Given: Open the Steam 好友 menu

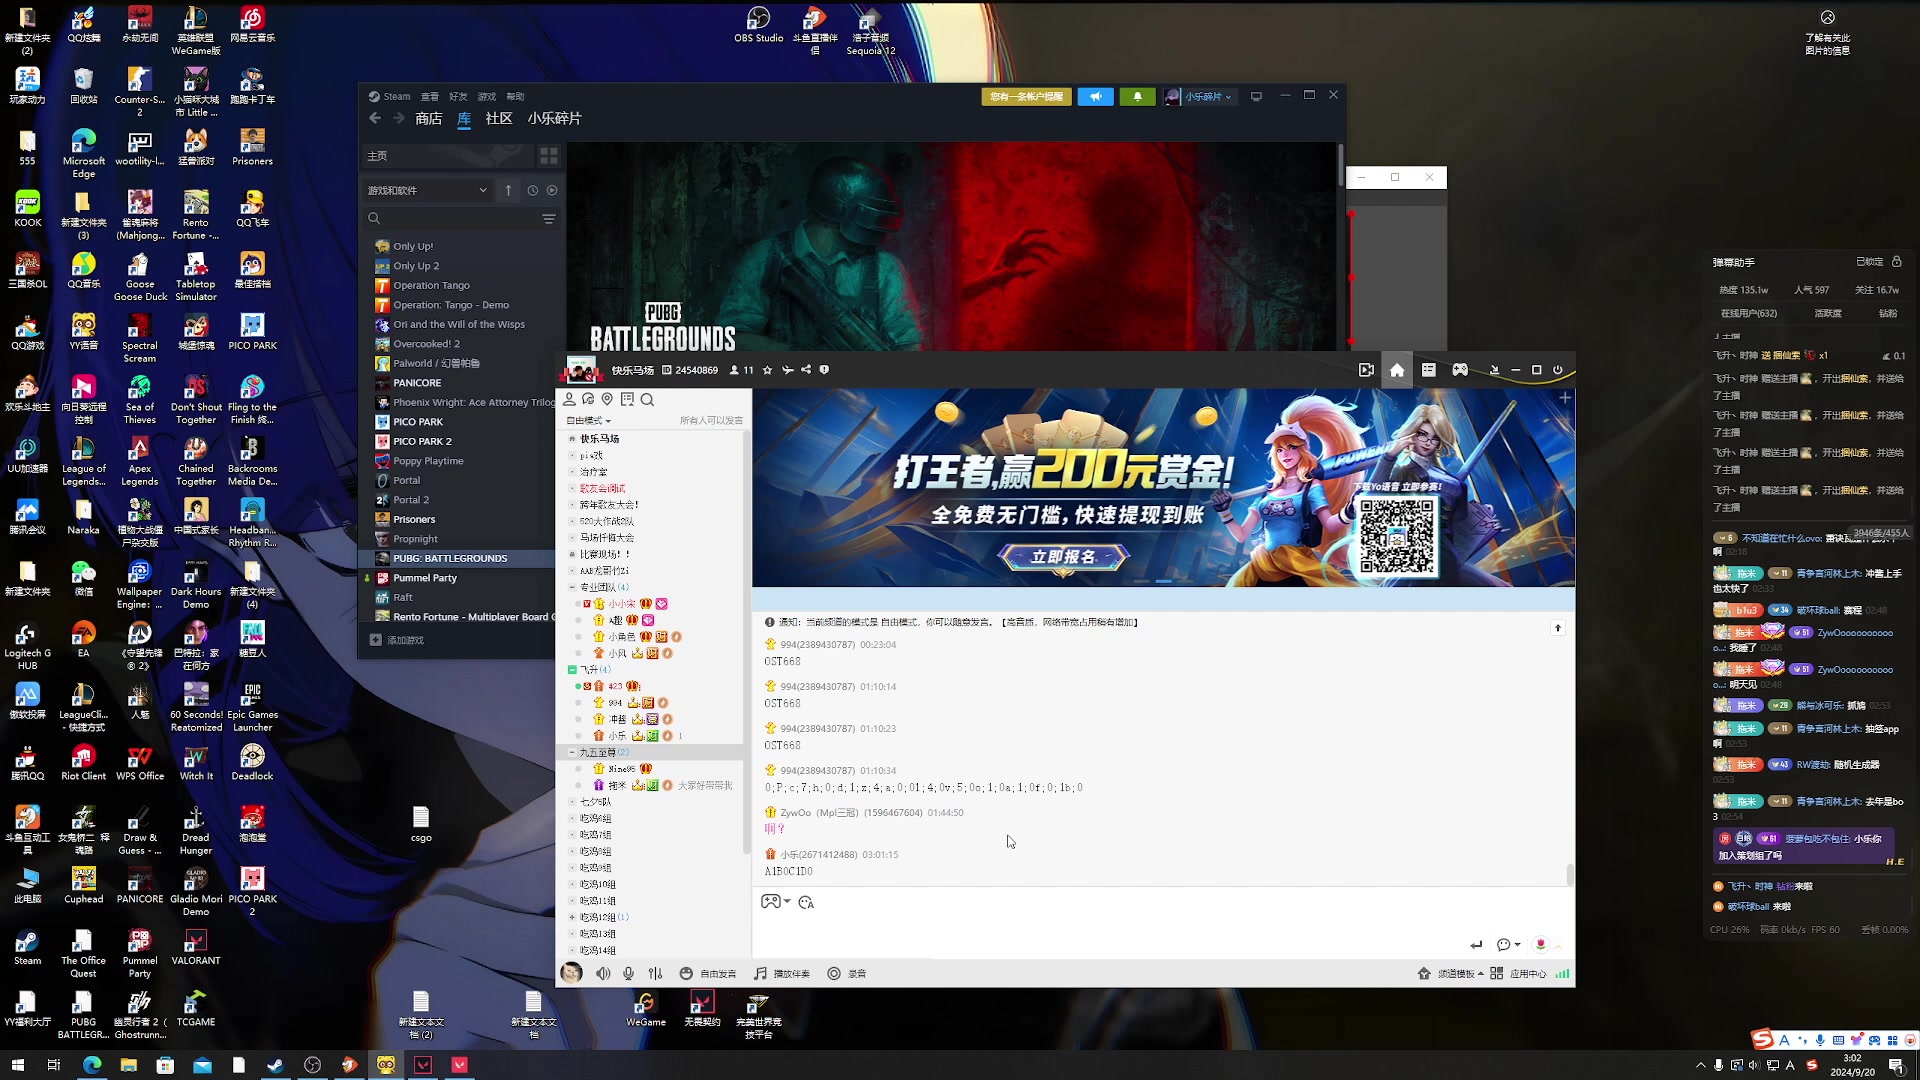Looking at the screenshot, I should (458, 97).
